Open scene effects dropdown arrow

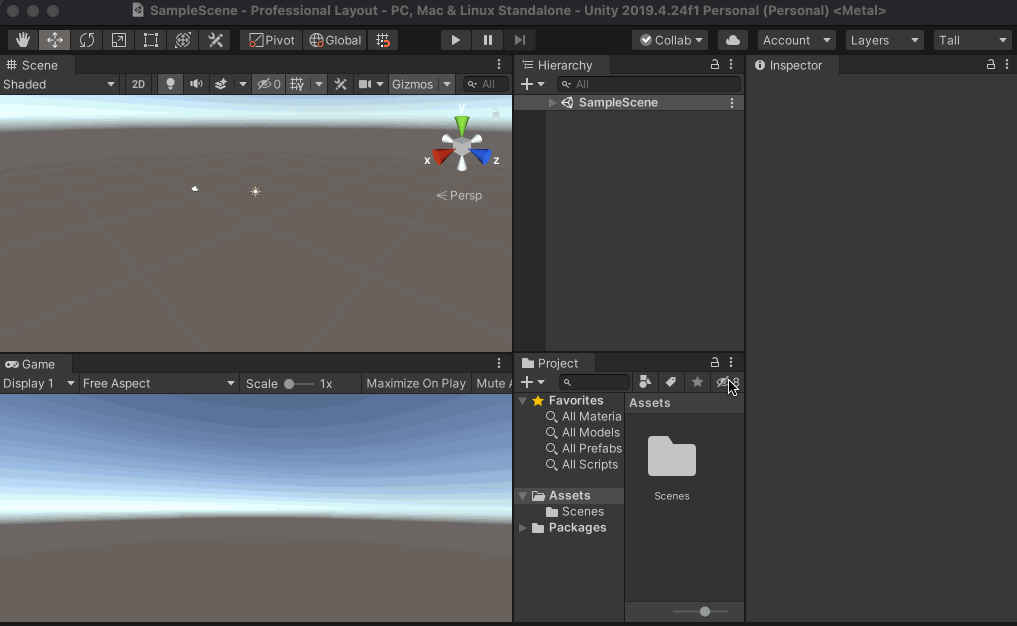[x=243, y=84]
